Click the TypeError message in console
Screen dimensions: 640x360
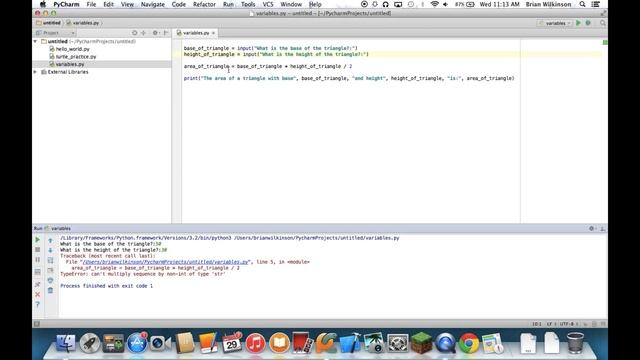click(x=143, y=274)
